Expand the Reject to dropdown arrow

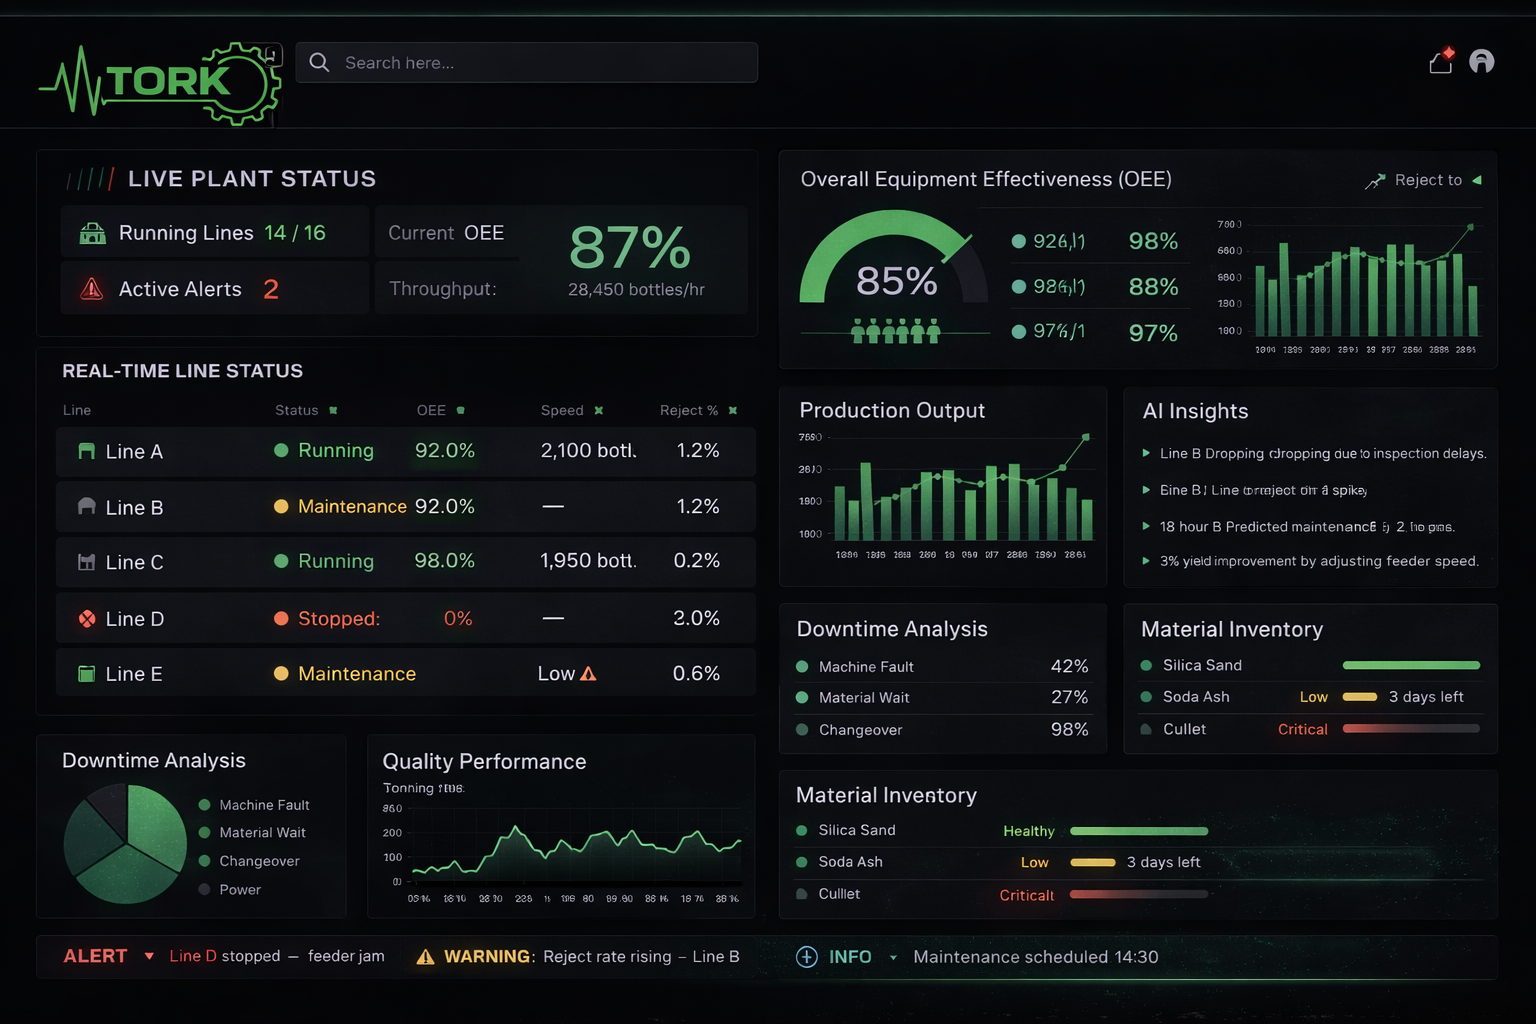pyautogui.click(x=1477, y=180)
